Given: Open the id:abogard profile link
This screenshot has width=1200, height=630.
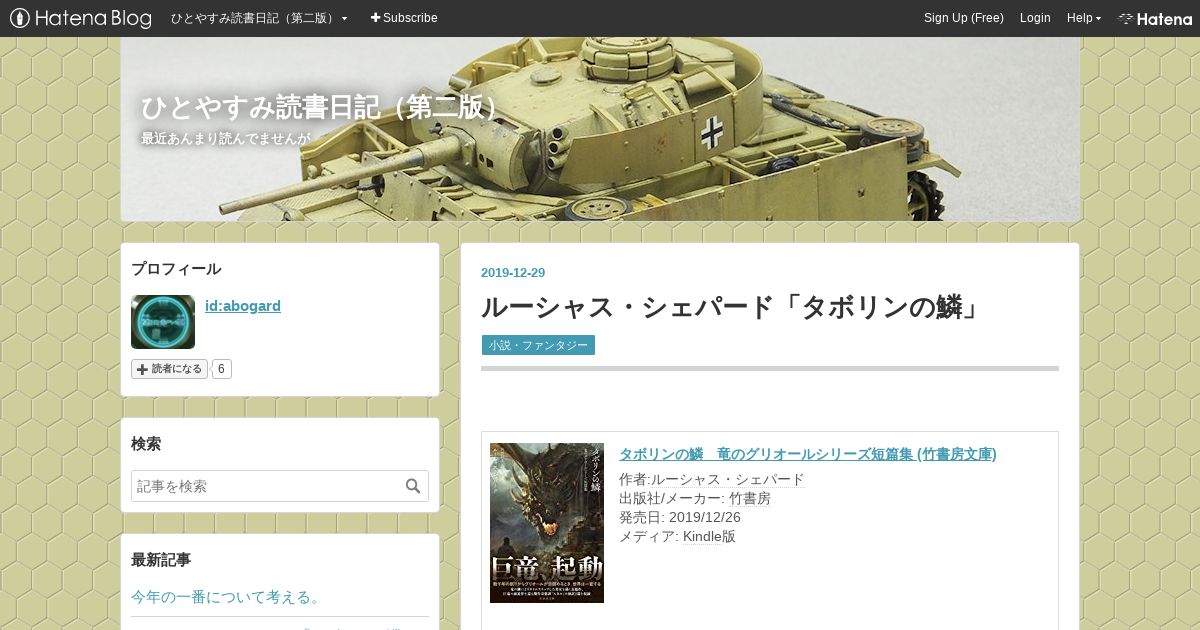Looking at the screenshot, I should (x=243, y=306).
